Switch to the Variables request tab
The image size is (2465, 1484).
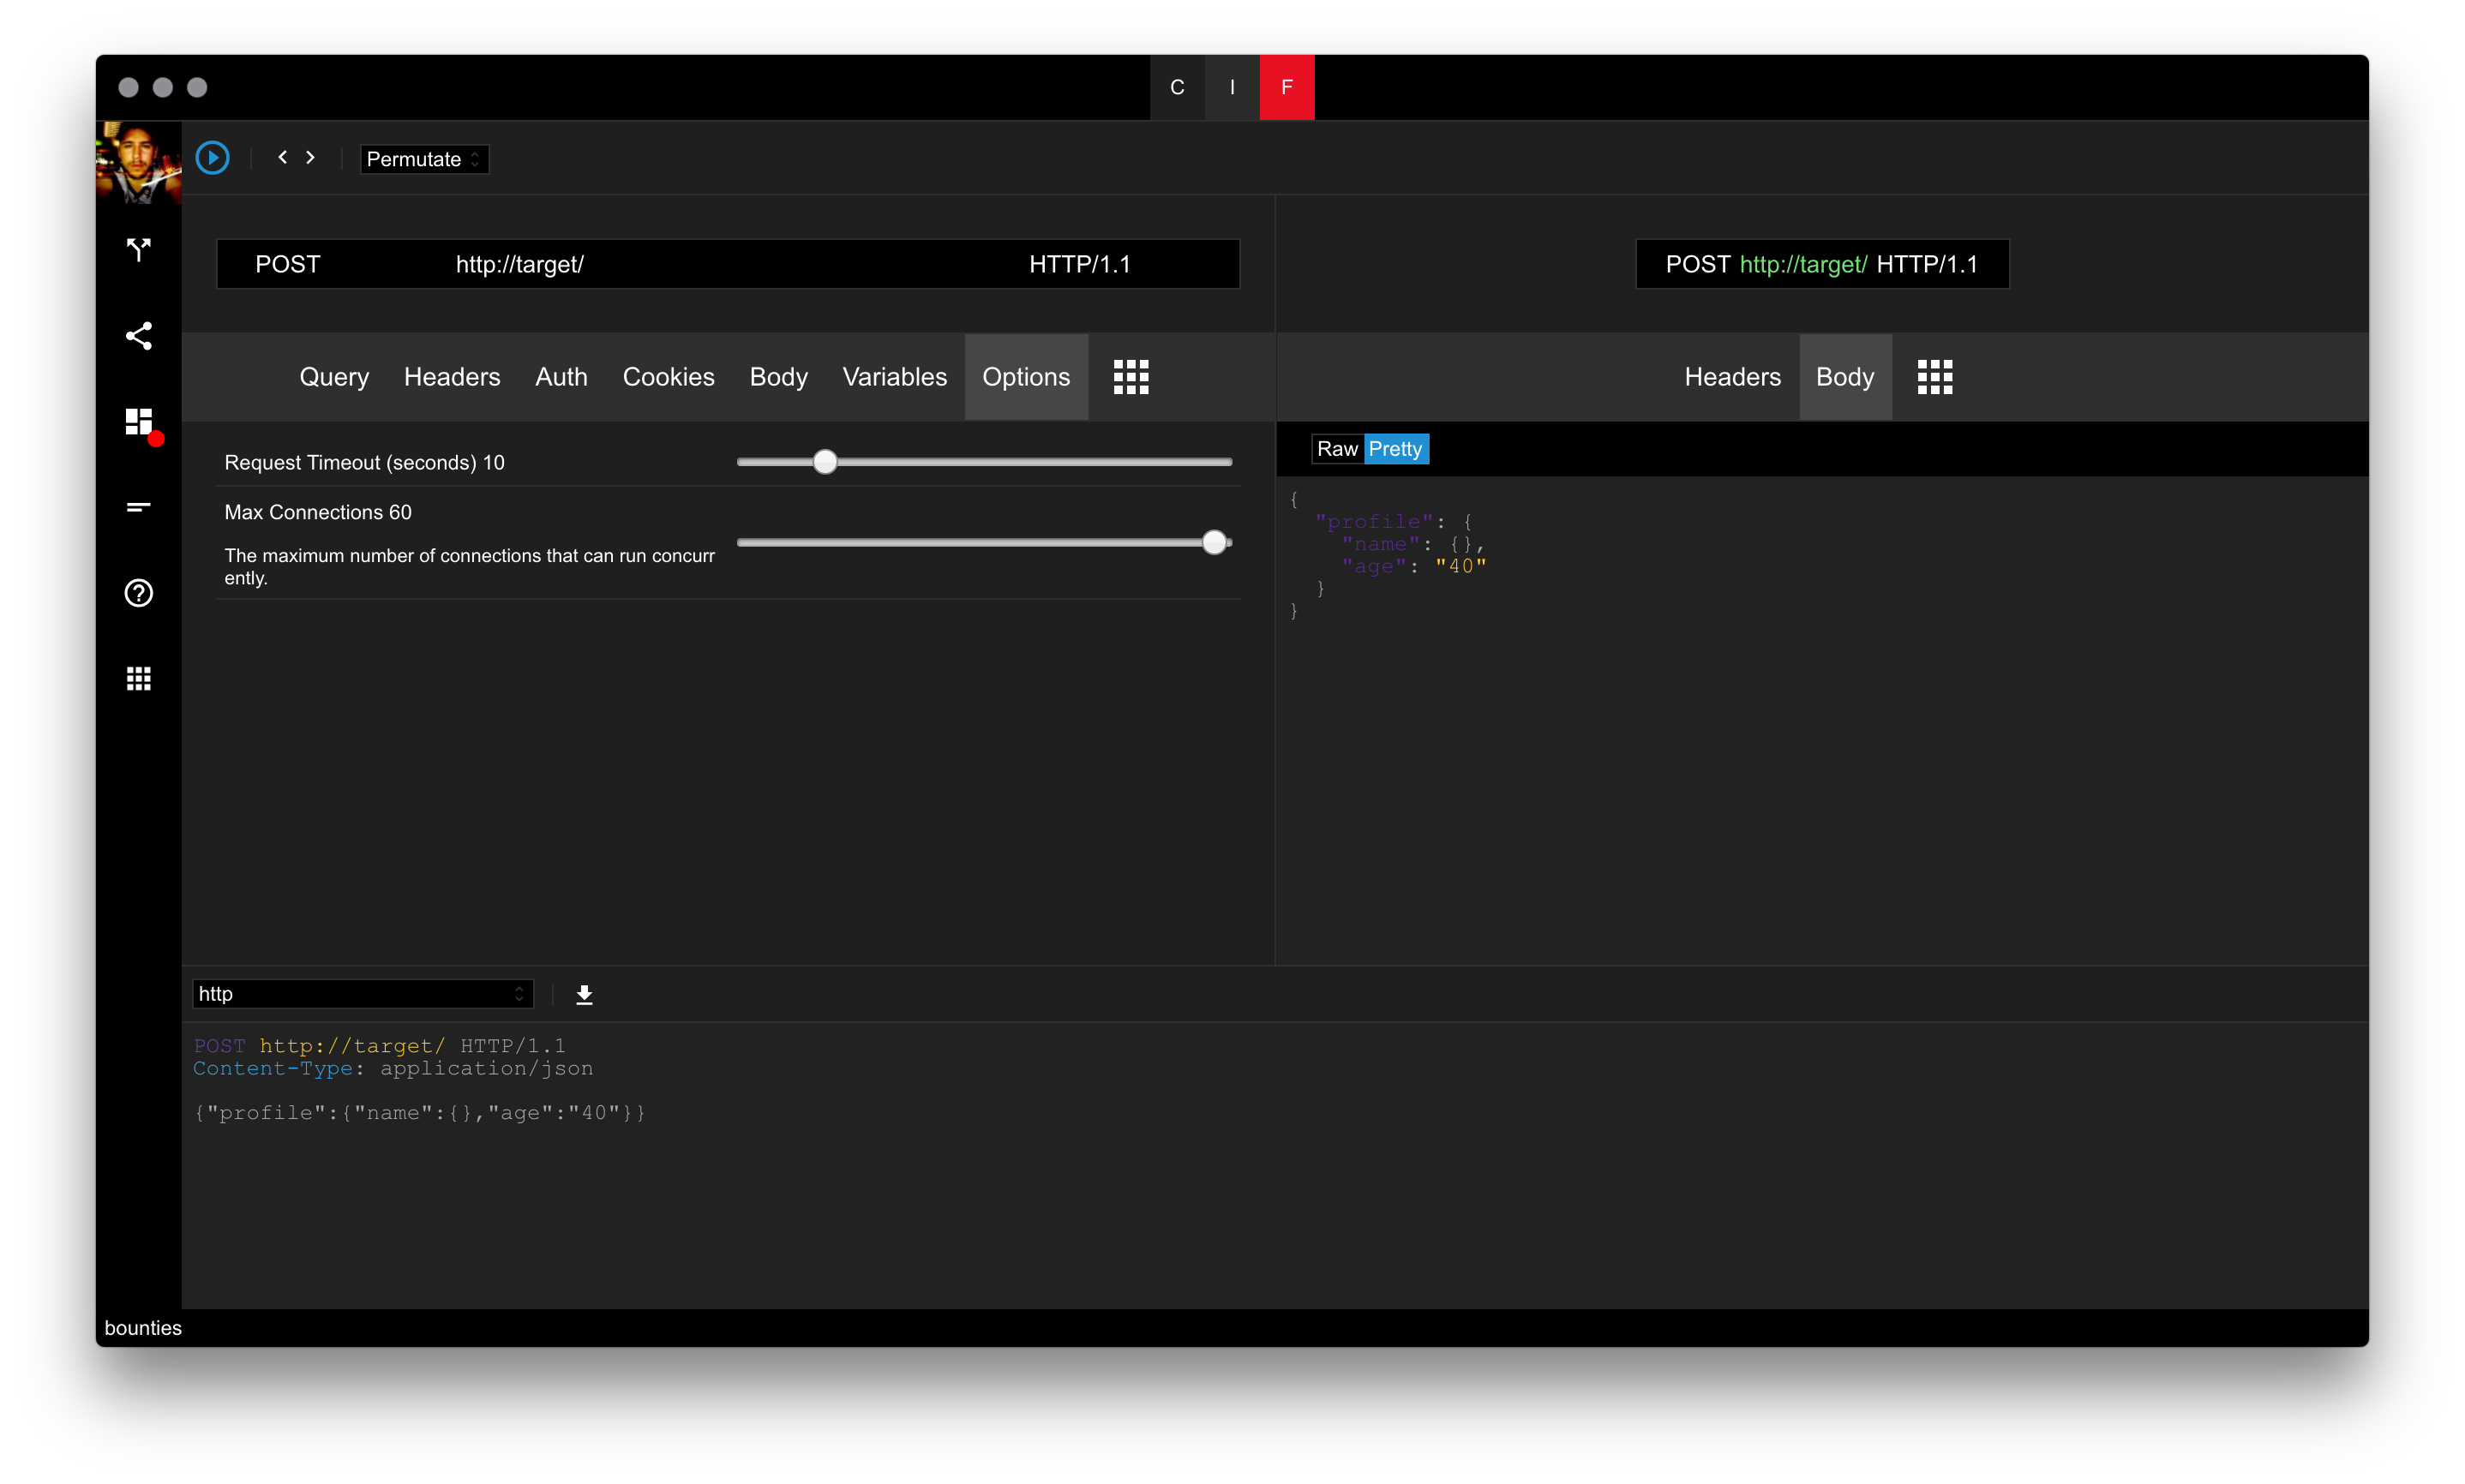pos(894,377)
